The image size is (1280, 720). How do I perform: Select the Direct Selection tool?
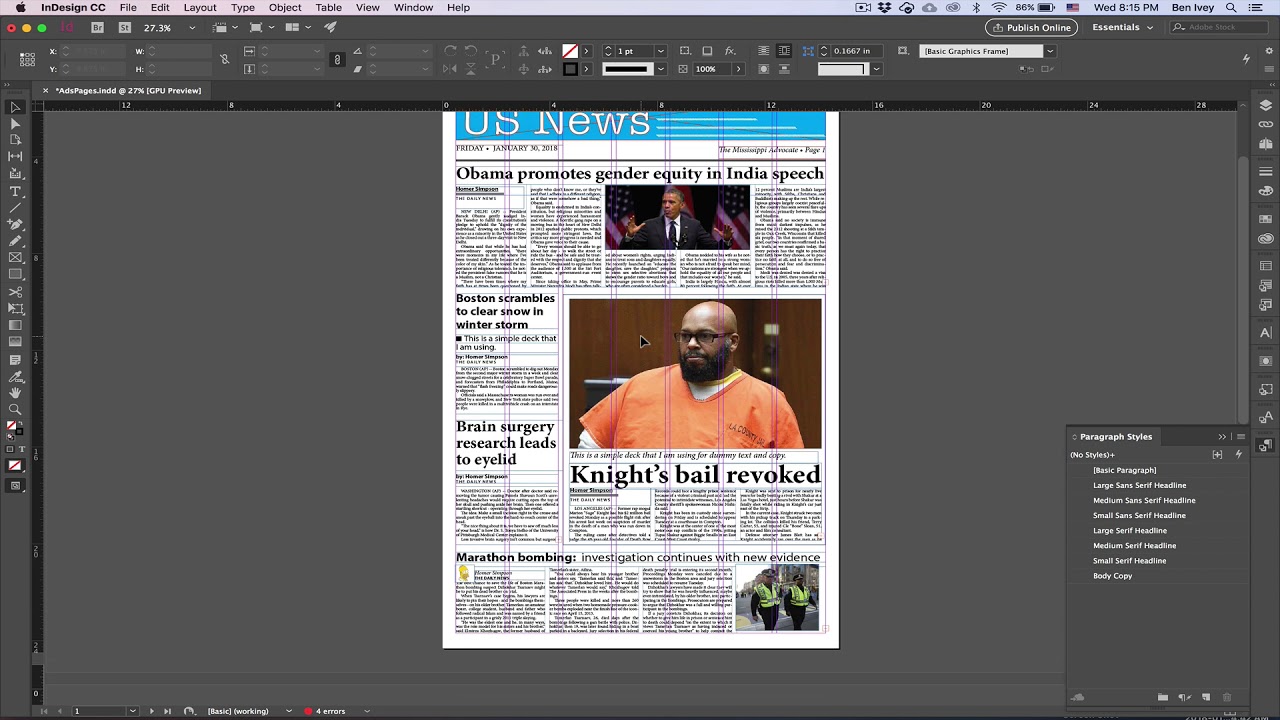[x=15, y=124]
